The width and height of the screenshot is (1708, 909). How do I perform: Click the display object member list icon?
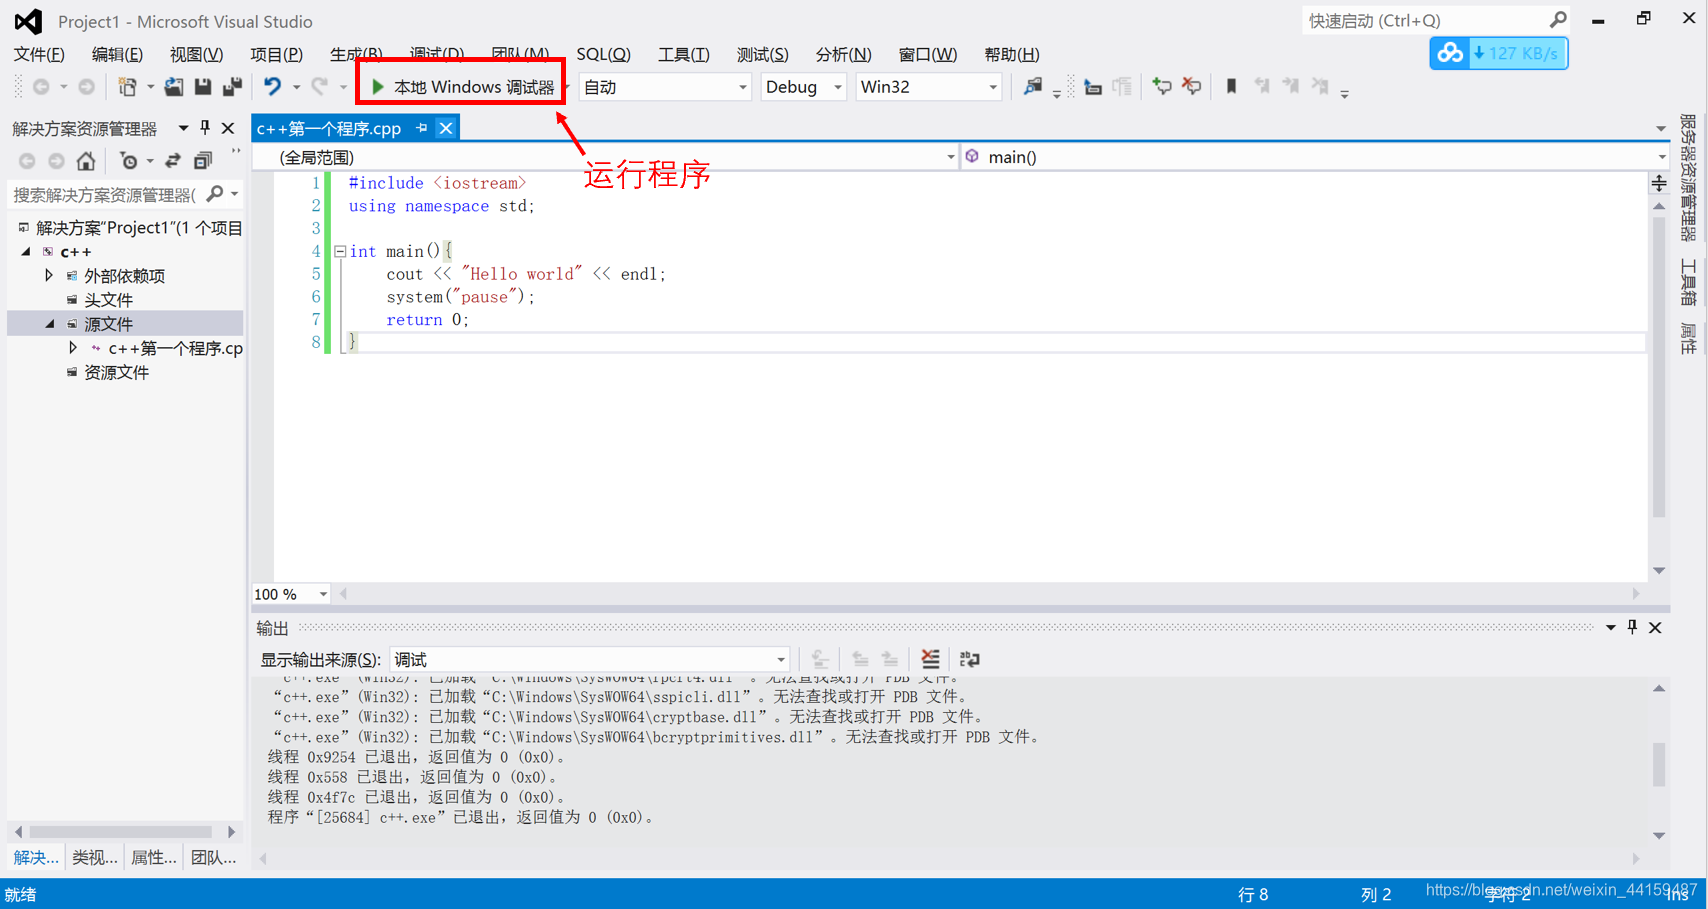[1093, 87]
